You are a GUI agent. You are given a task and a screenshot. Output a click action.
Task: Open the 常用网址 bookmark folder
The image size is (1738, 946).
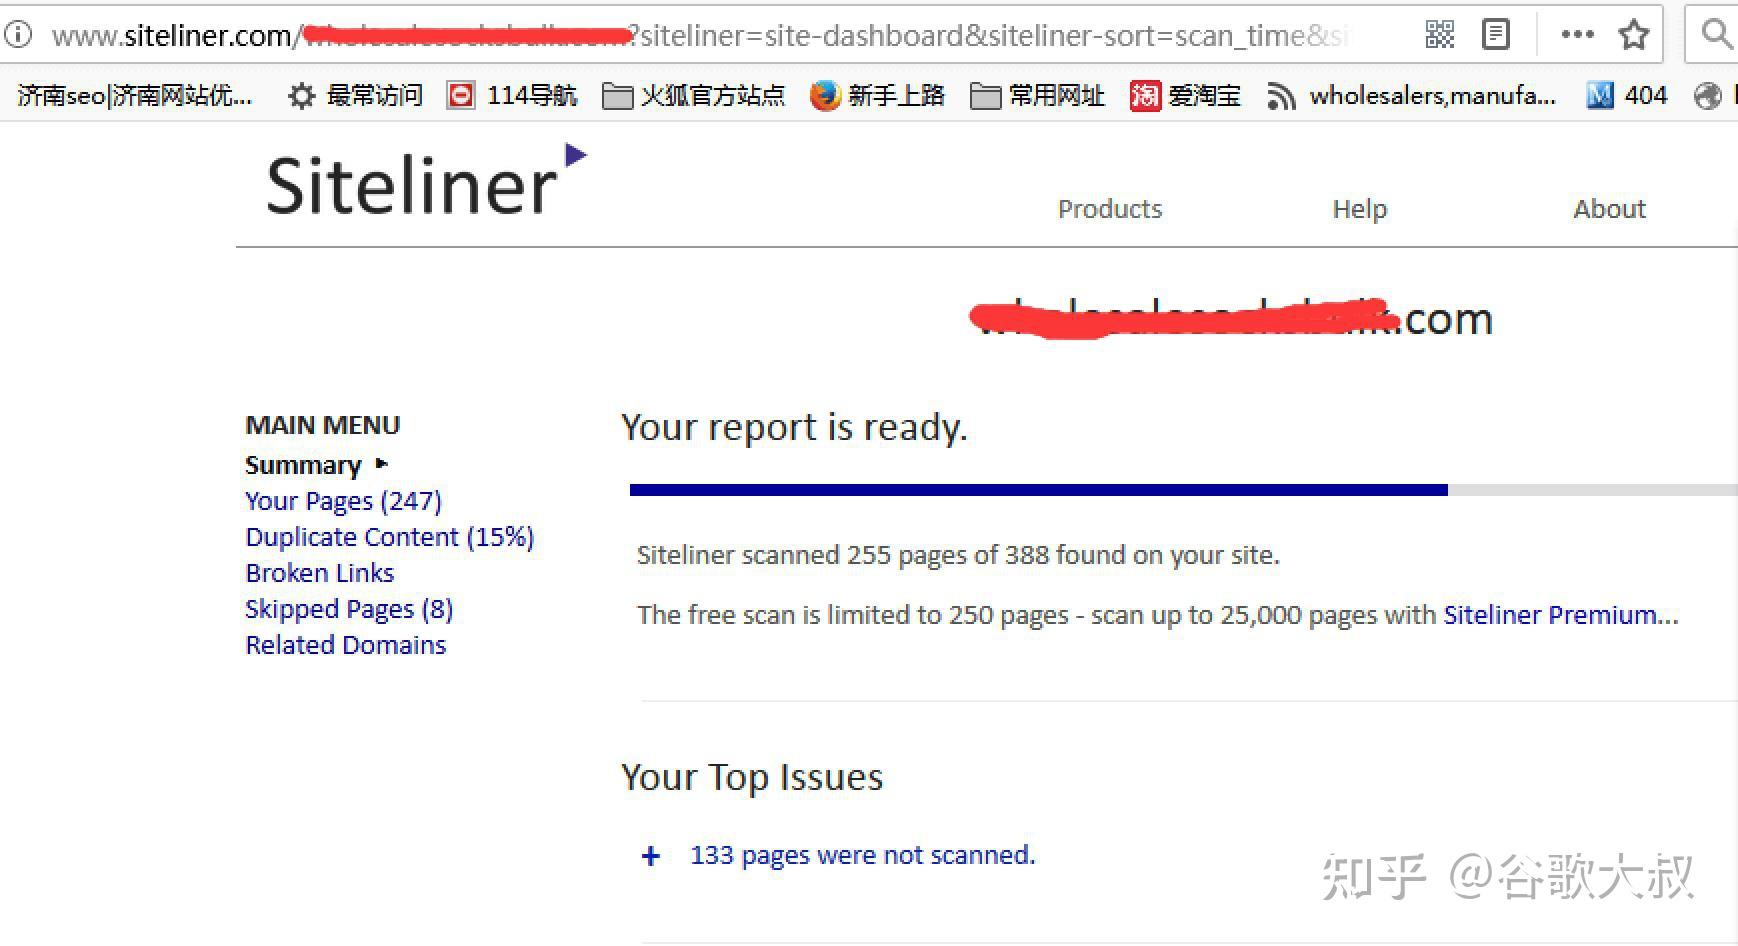[x=1038, y=95]
